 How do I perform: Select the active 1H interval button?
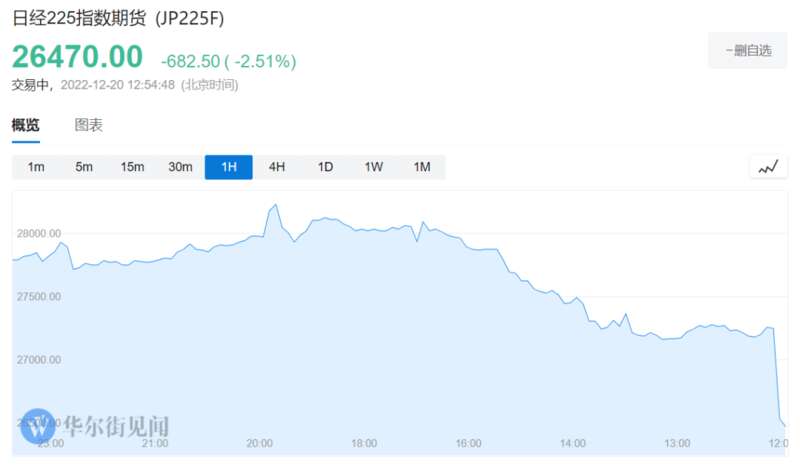coord(229,167)
